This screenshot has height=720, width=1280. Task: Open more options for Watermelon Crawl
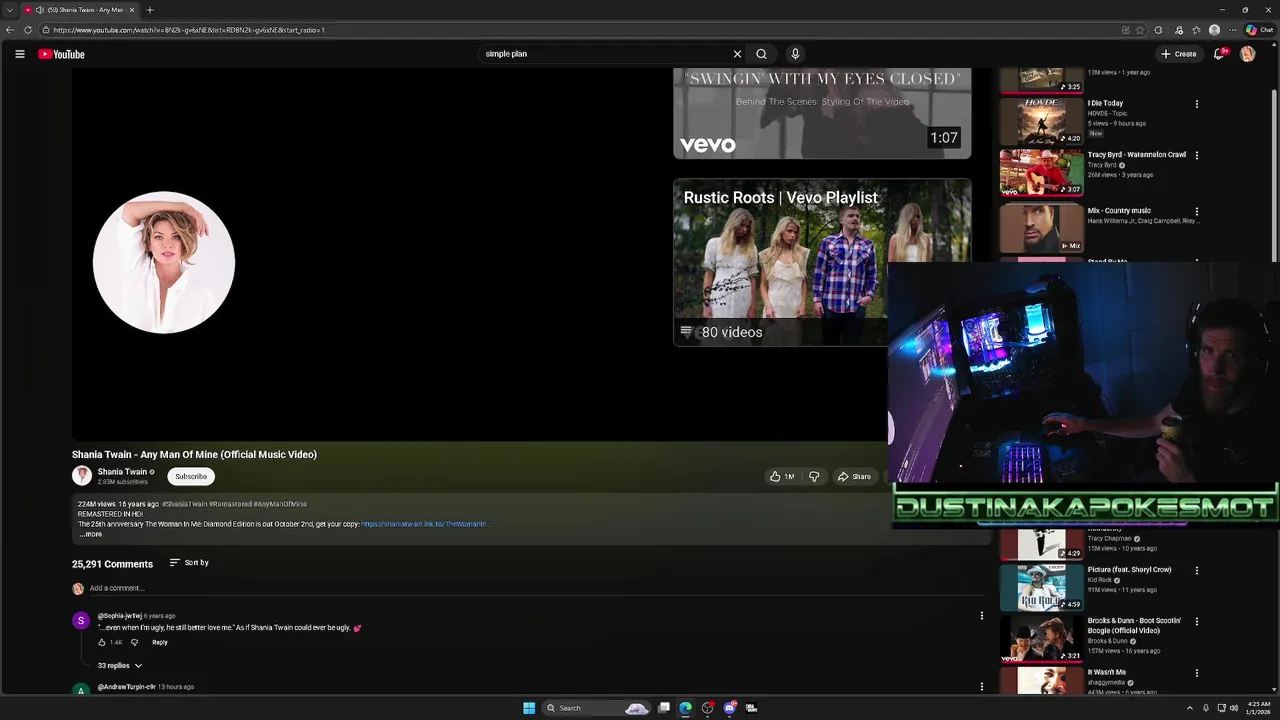click(x=1197, y=155)
